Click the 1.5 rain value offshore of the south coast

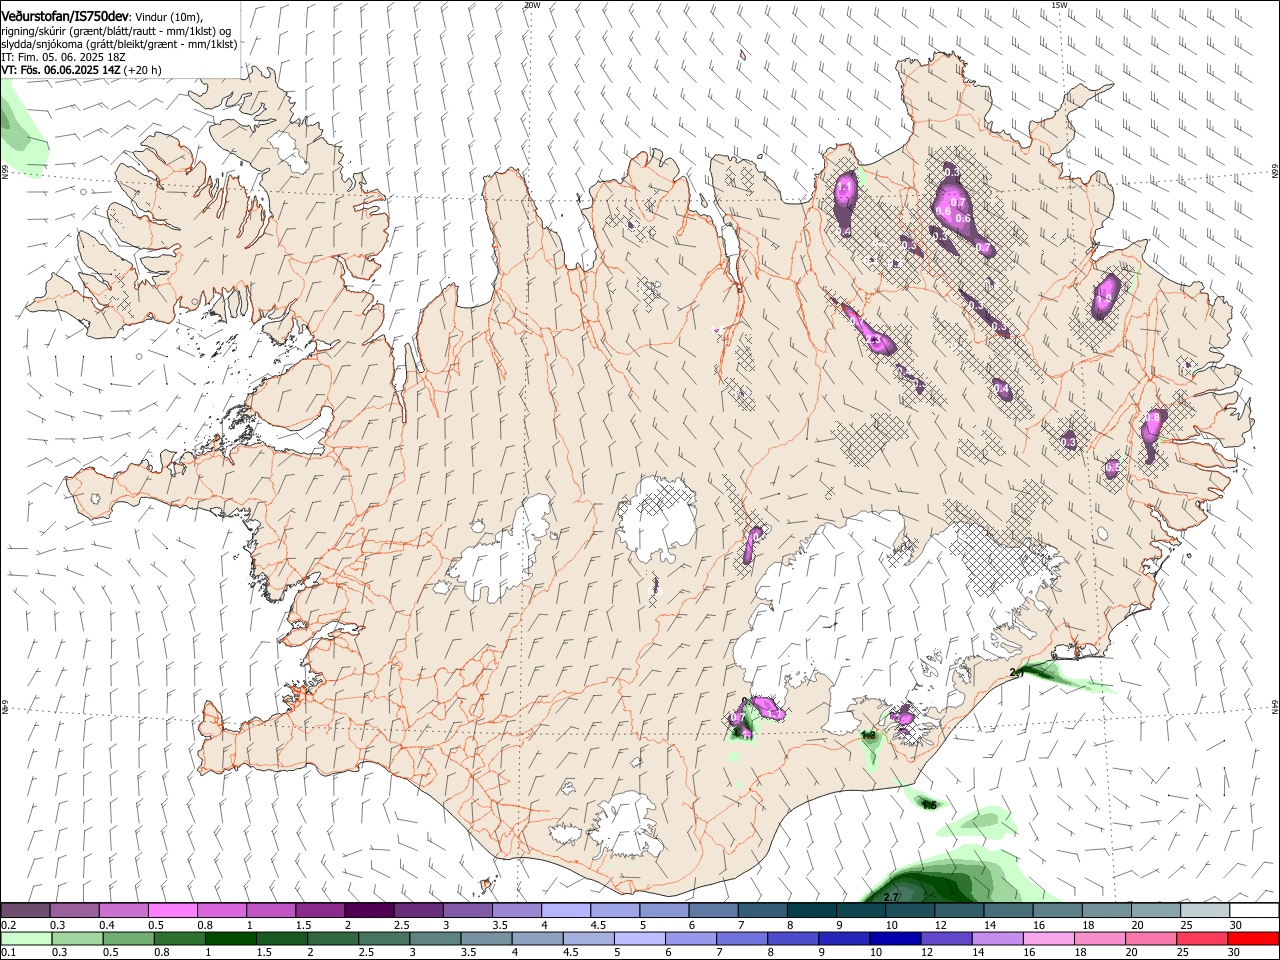pyautogui.click(x=929, y=805)
